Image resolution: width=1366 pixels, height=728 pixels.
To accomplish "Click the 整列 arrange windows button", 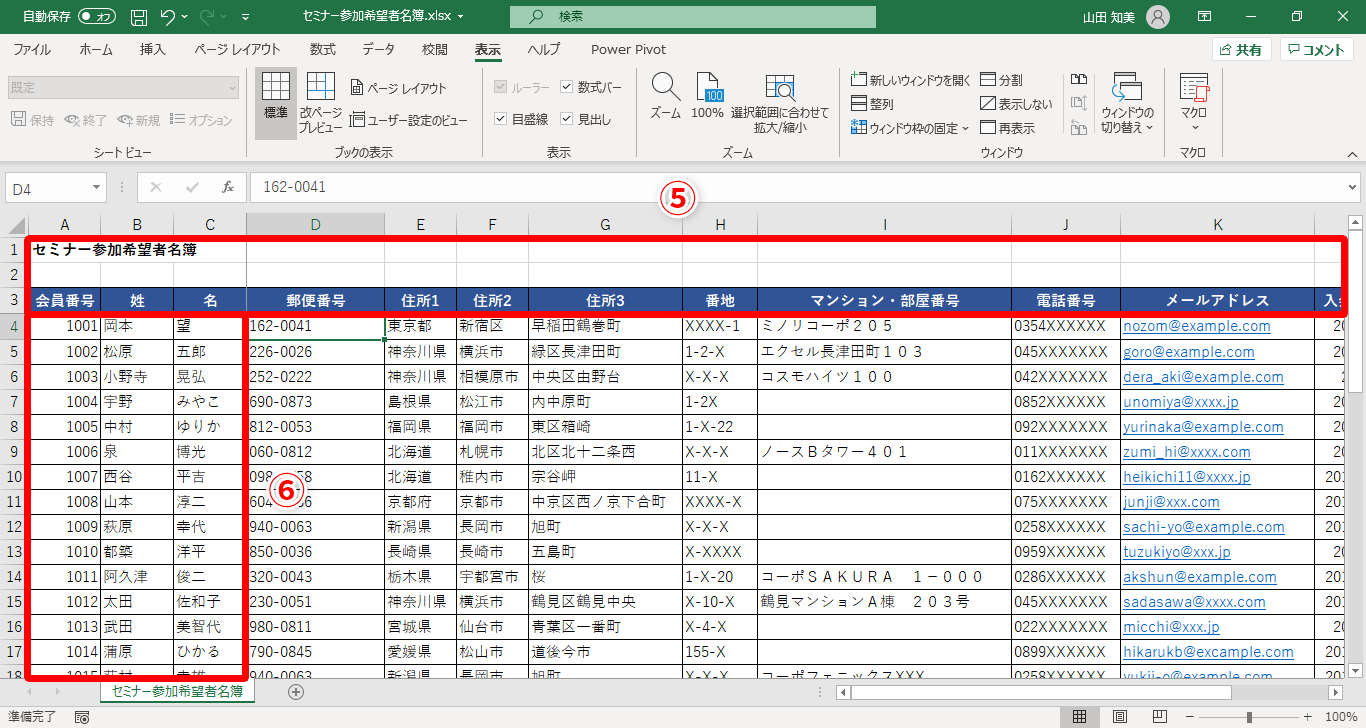I will (872, 104).
